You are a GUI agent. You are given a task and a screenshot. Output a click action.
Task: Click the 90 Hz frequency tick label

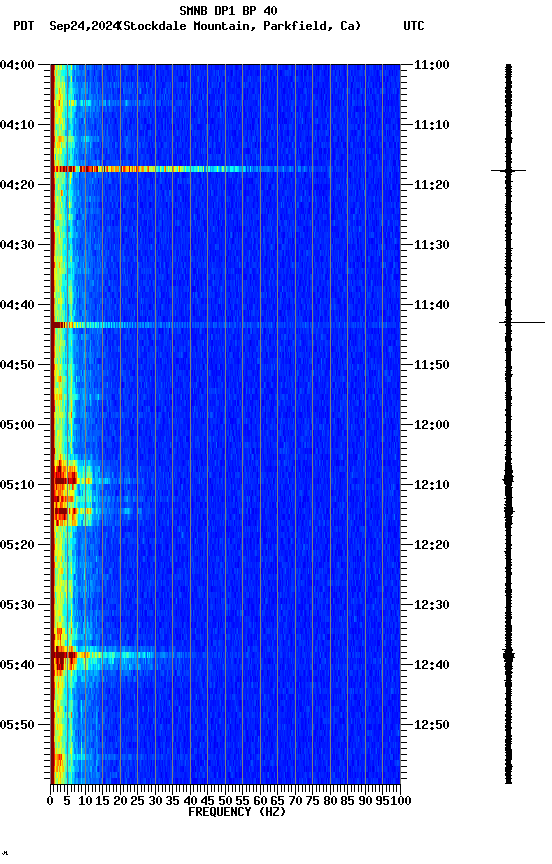pyautogui.click(x=365, y=801)
